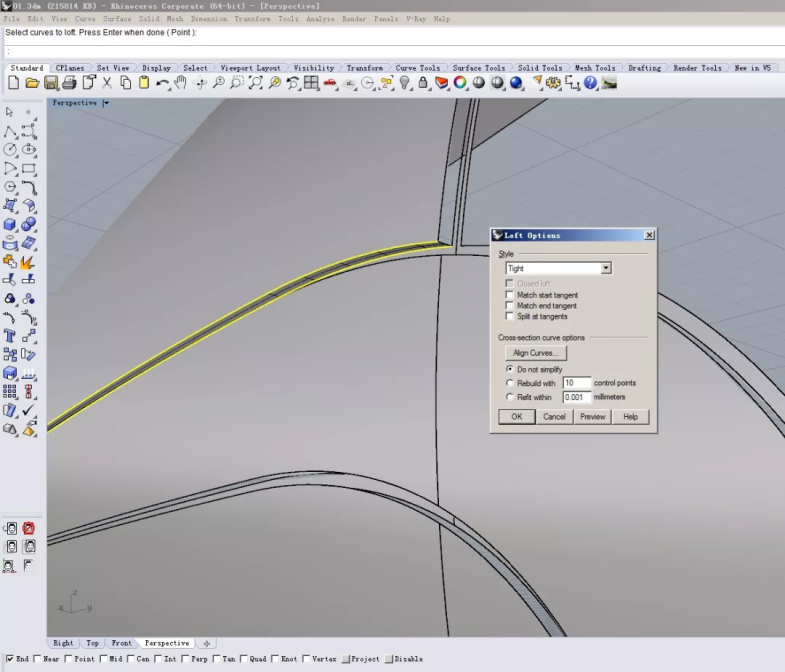Click the Save icon in toolbar

click(x=50, y=83)
